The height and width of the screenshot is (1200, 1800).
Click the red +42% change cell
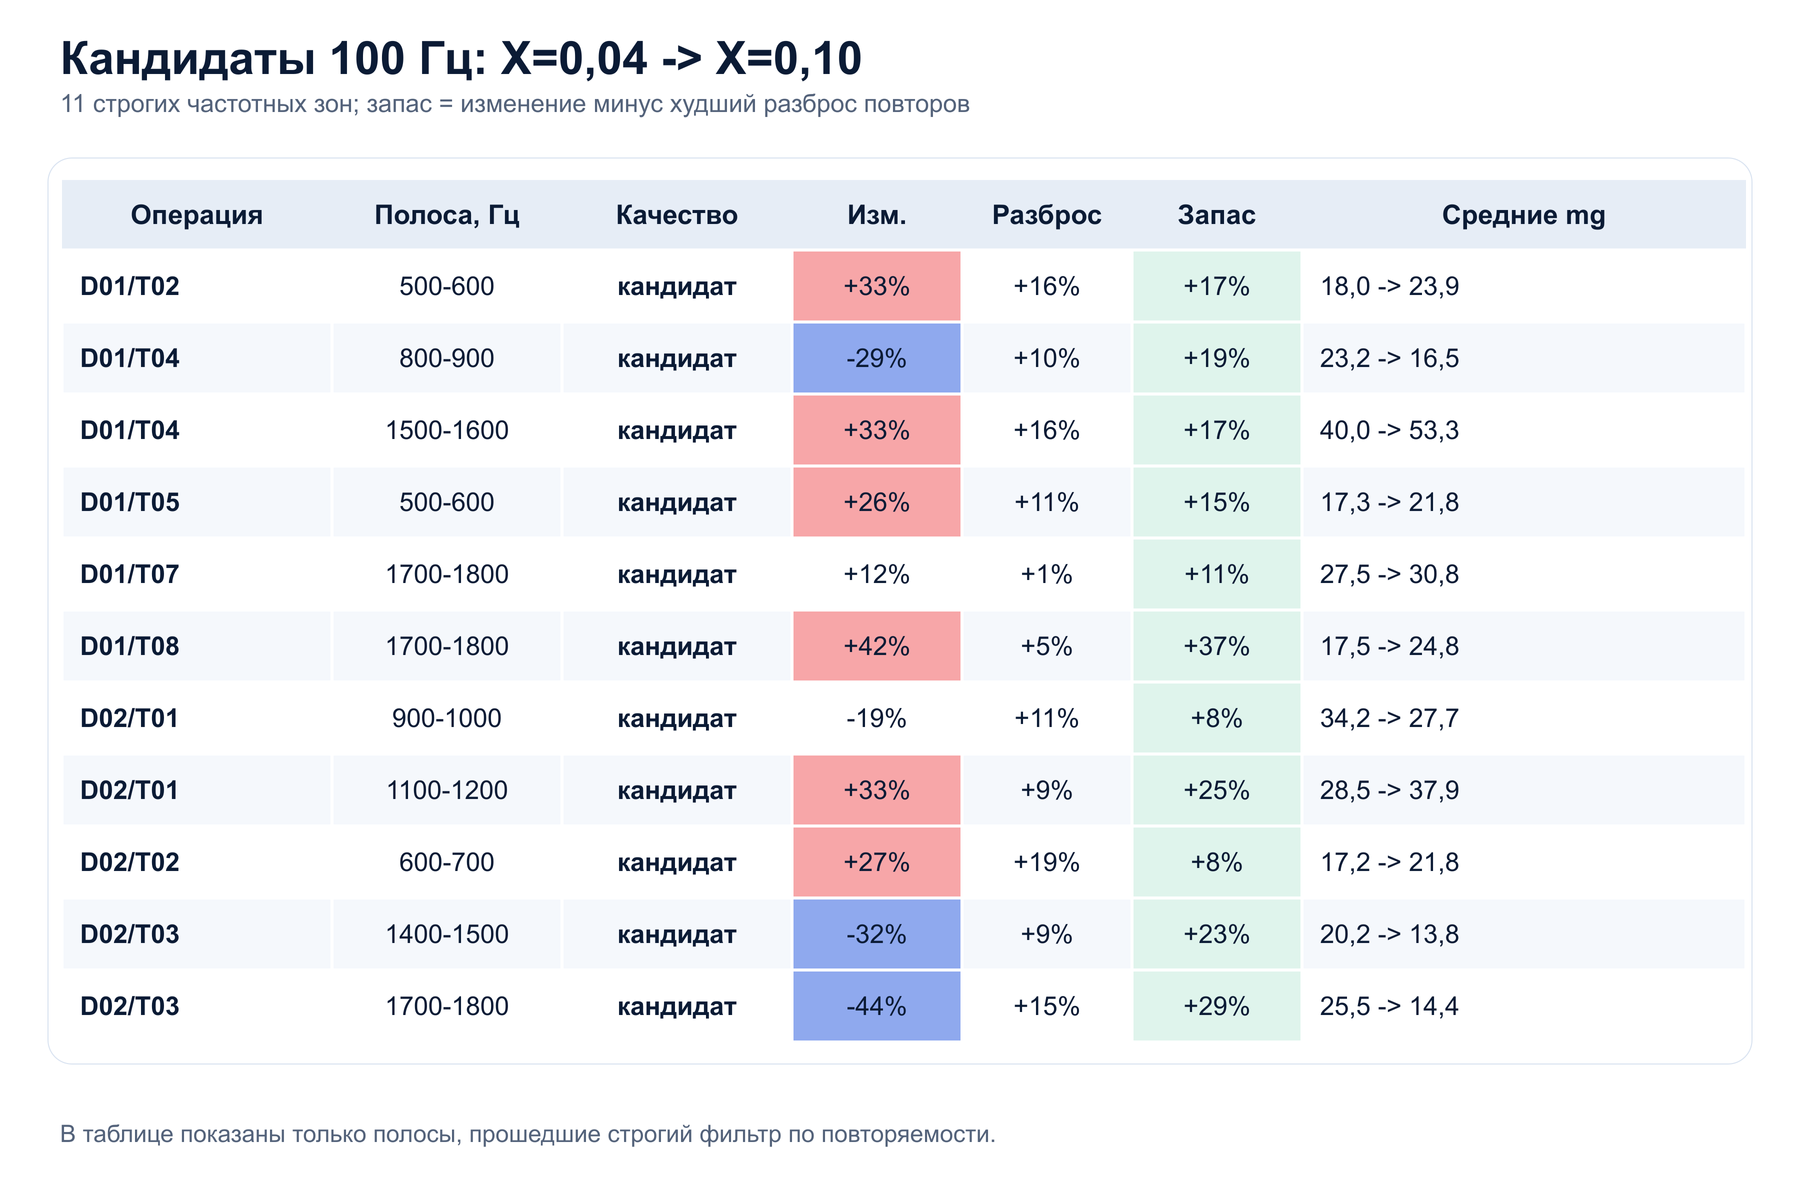pos(877,646)
